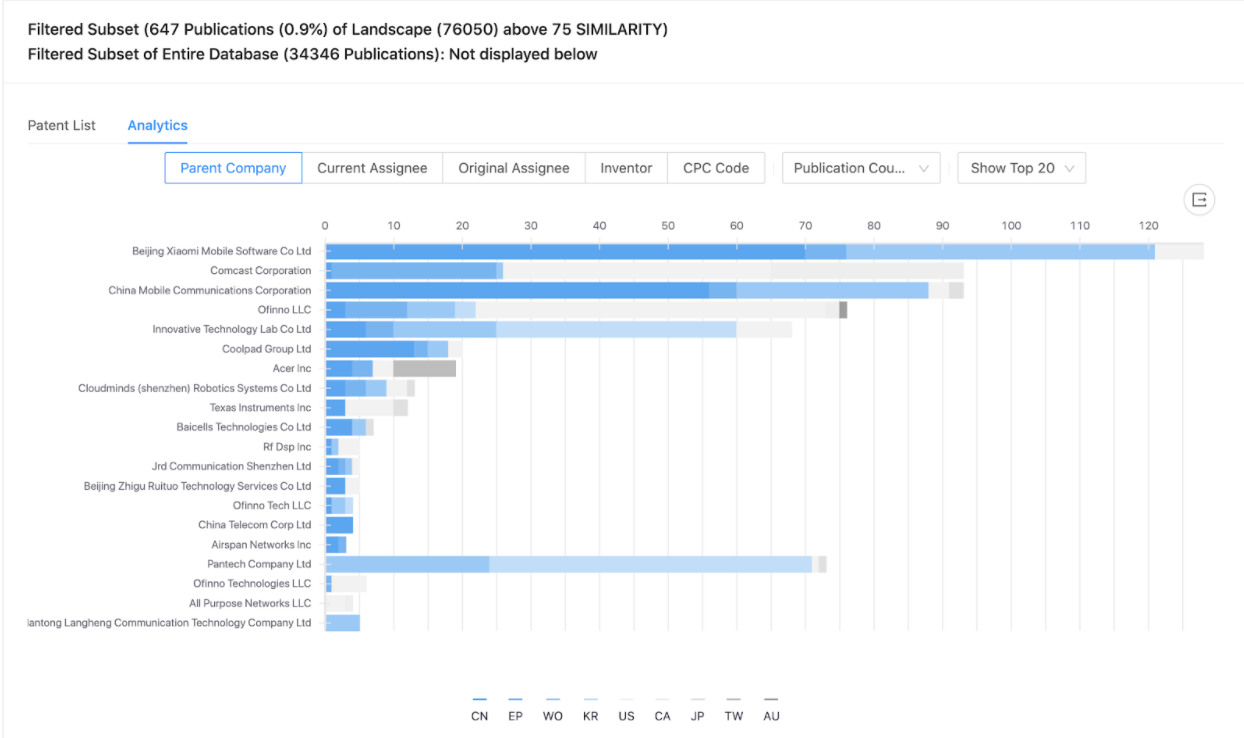
Task: Click the Beijing Xiaomi Mobile Software bar
Action: 764,251
